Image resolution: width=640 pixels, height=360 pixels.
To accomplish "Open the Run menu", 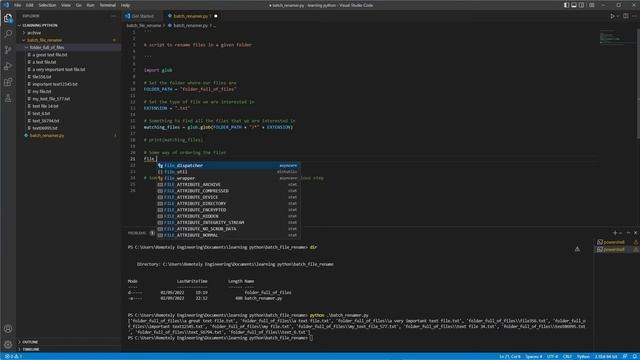I will click(91, 5).
